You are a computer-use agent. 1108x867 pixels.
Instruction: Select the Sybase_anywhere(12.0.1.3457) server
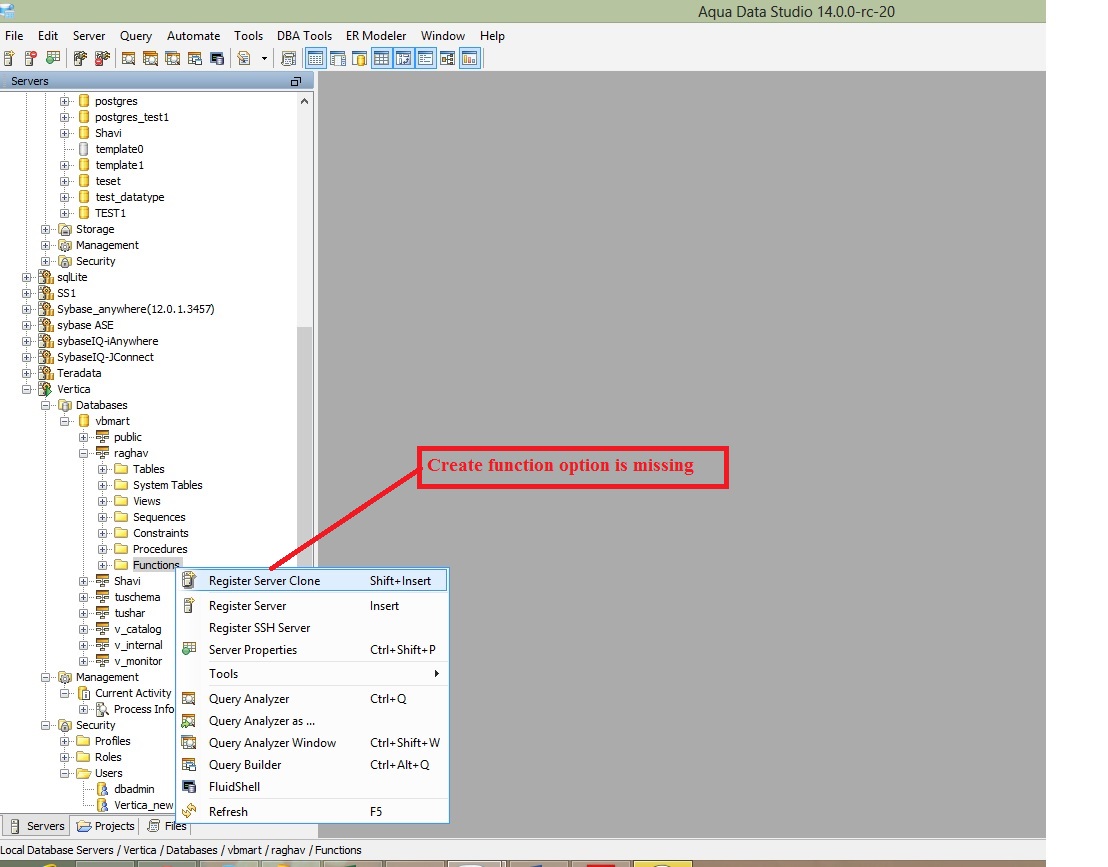[136, 309]
